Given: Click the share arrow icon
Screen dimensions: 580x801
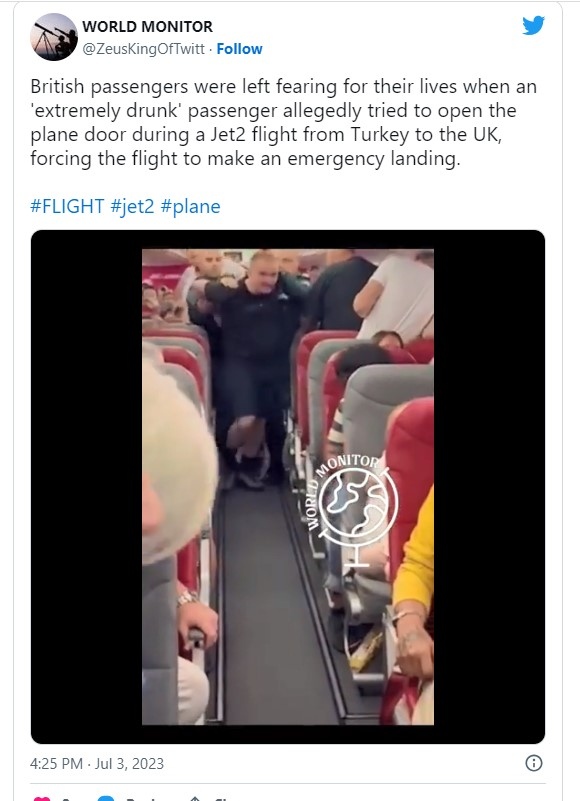Looking at the screenshot, I should [x=195, y=798].
